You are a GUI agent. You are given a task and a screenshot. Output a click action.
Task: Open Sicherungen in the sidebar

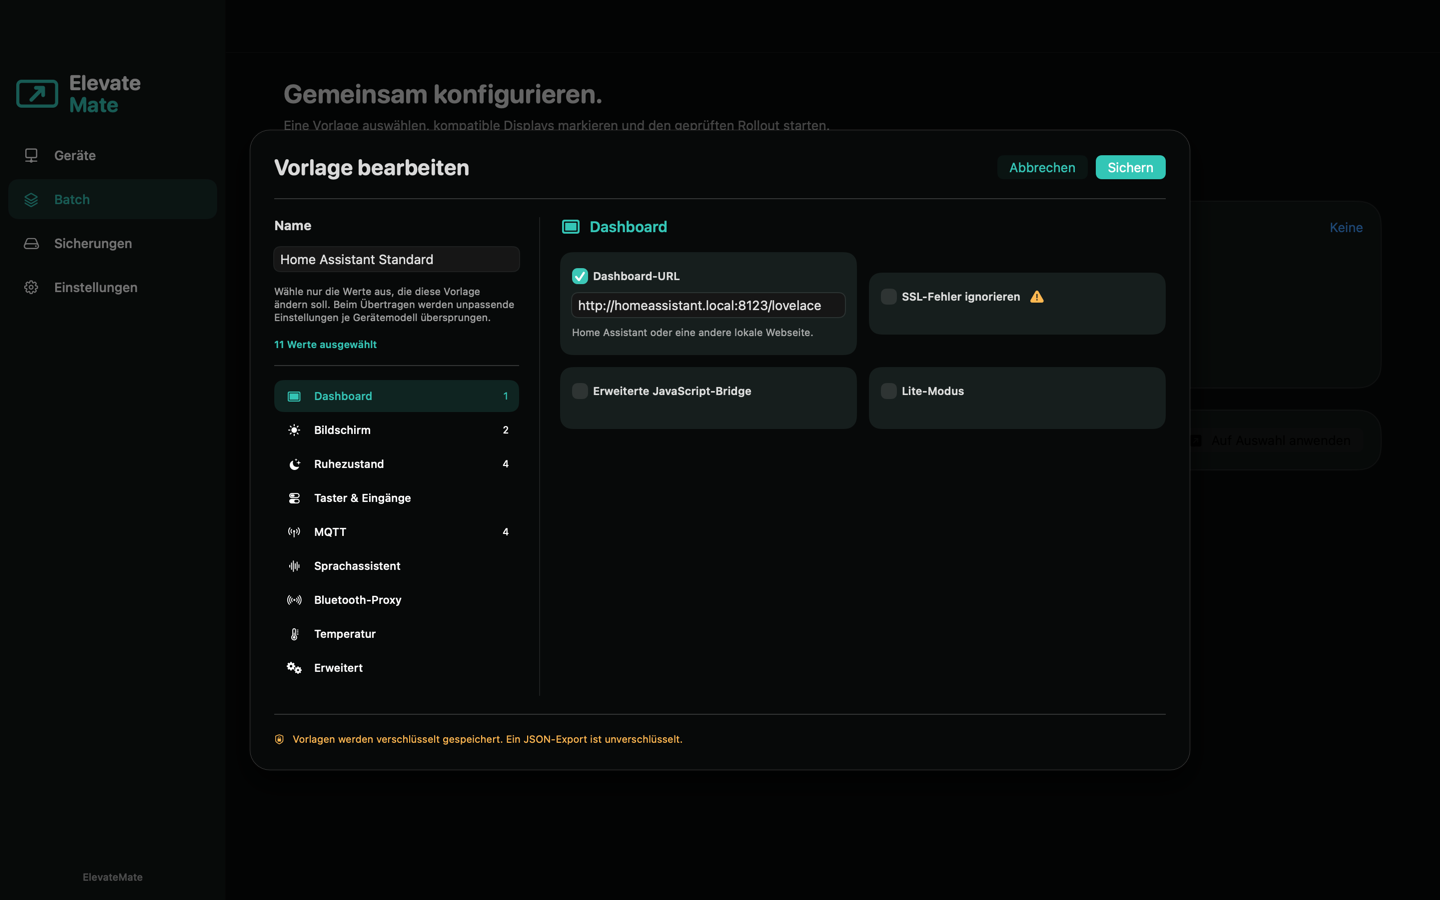click(x=112, y=244)
